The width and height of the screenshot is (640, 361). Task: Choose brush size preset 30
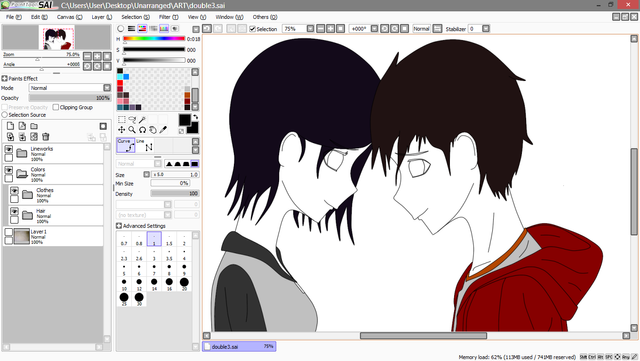pos(139,299)
